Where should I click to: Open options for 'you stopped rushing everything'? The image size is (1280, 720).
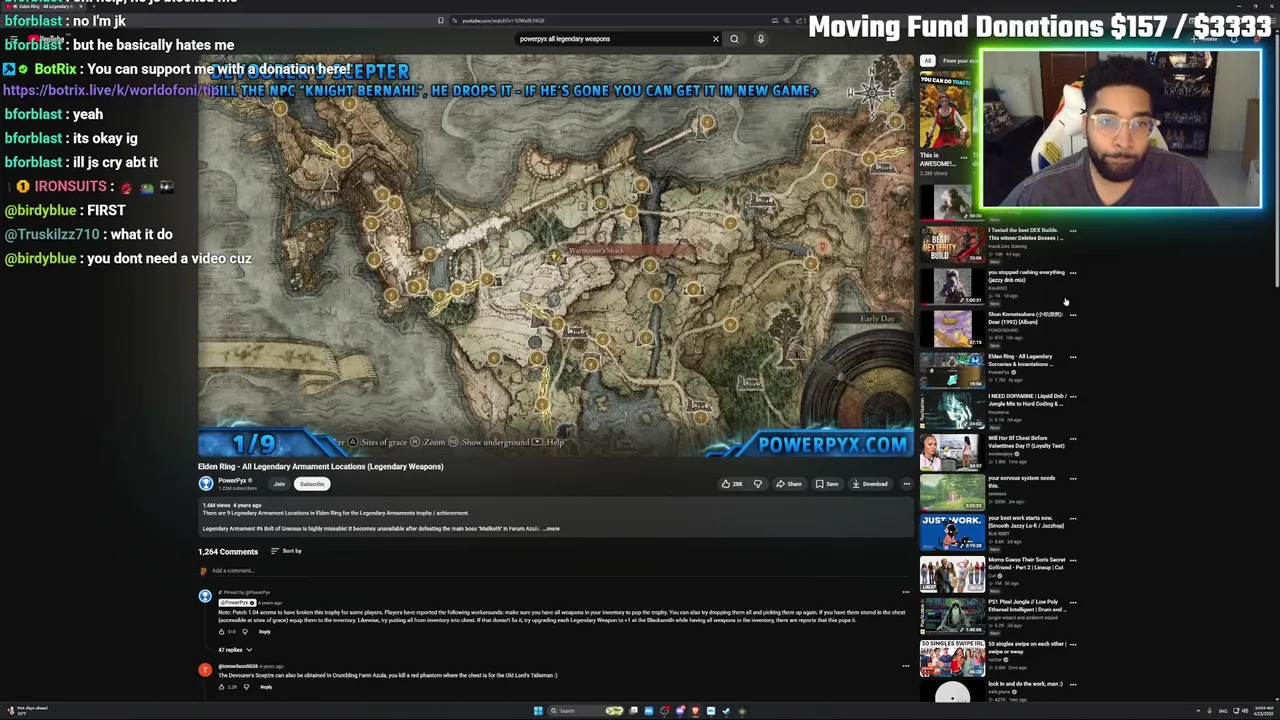point(1073,273)
